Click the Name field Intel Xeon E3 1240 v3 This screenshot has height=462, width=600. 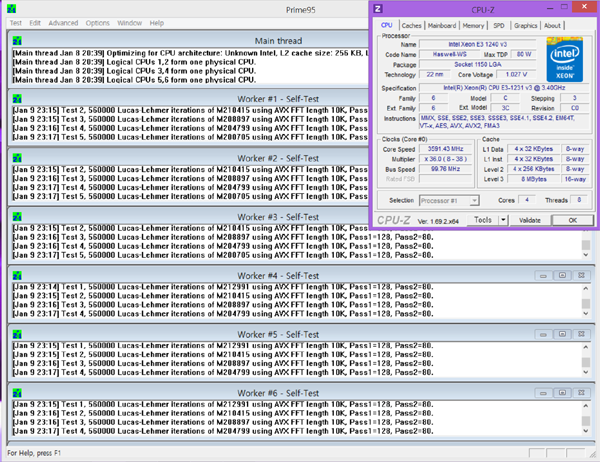tap(478, 44)
